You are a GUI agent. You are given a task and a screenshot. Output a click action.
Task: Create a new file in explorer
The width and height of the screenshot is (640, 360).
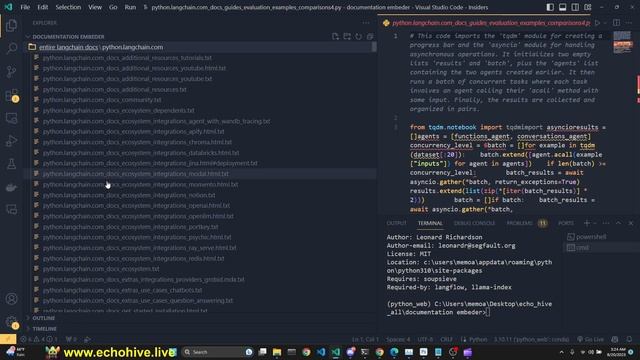tap(335, 37)
